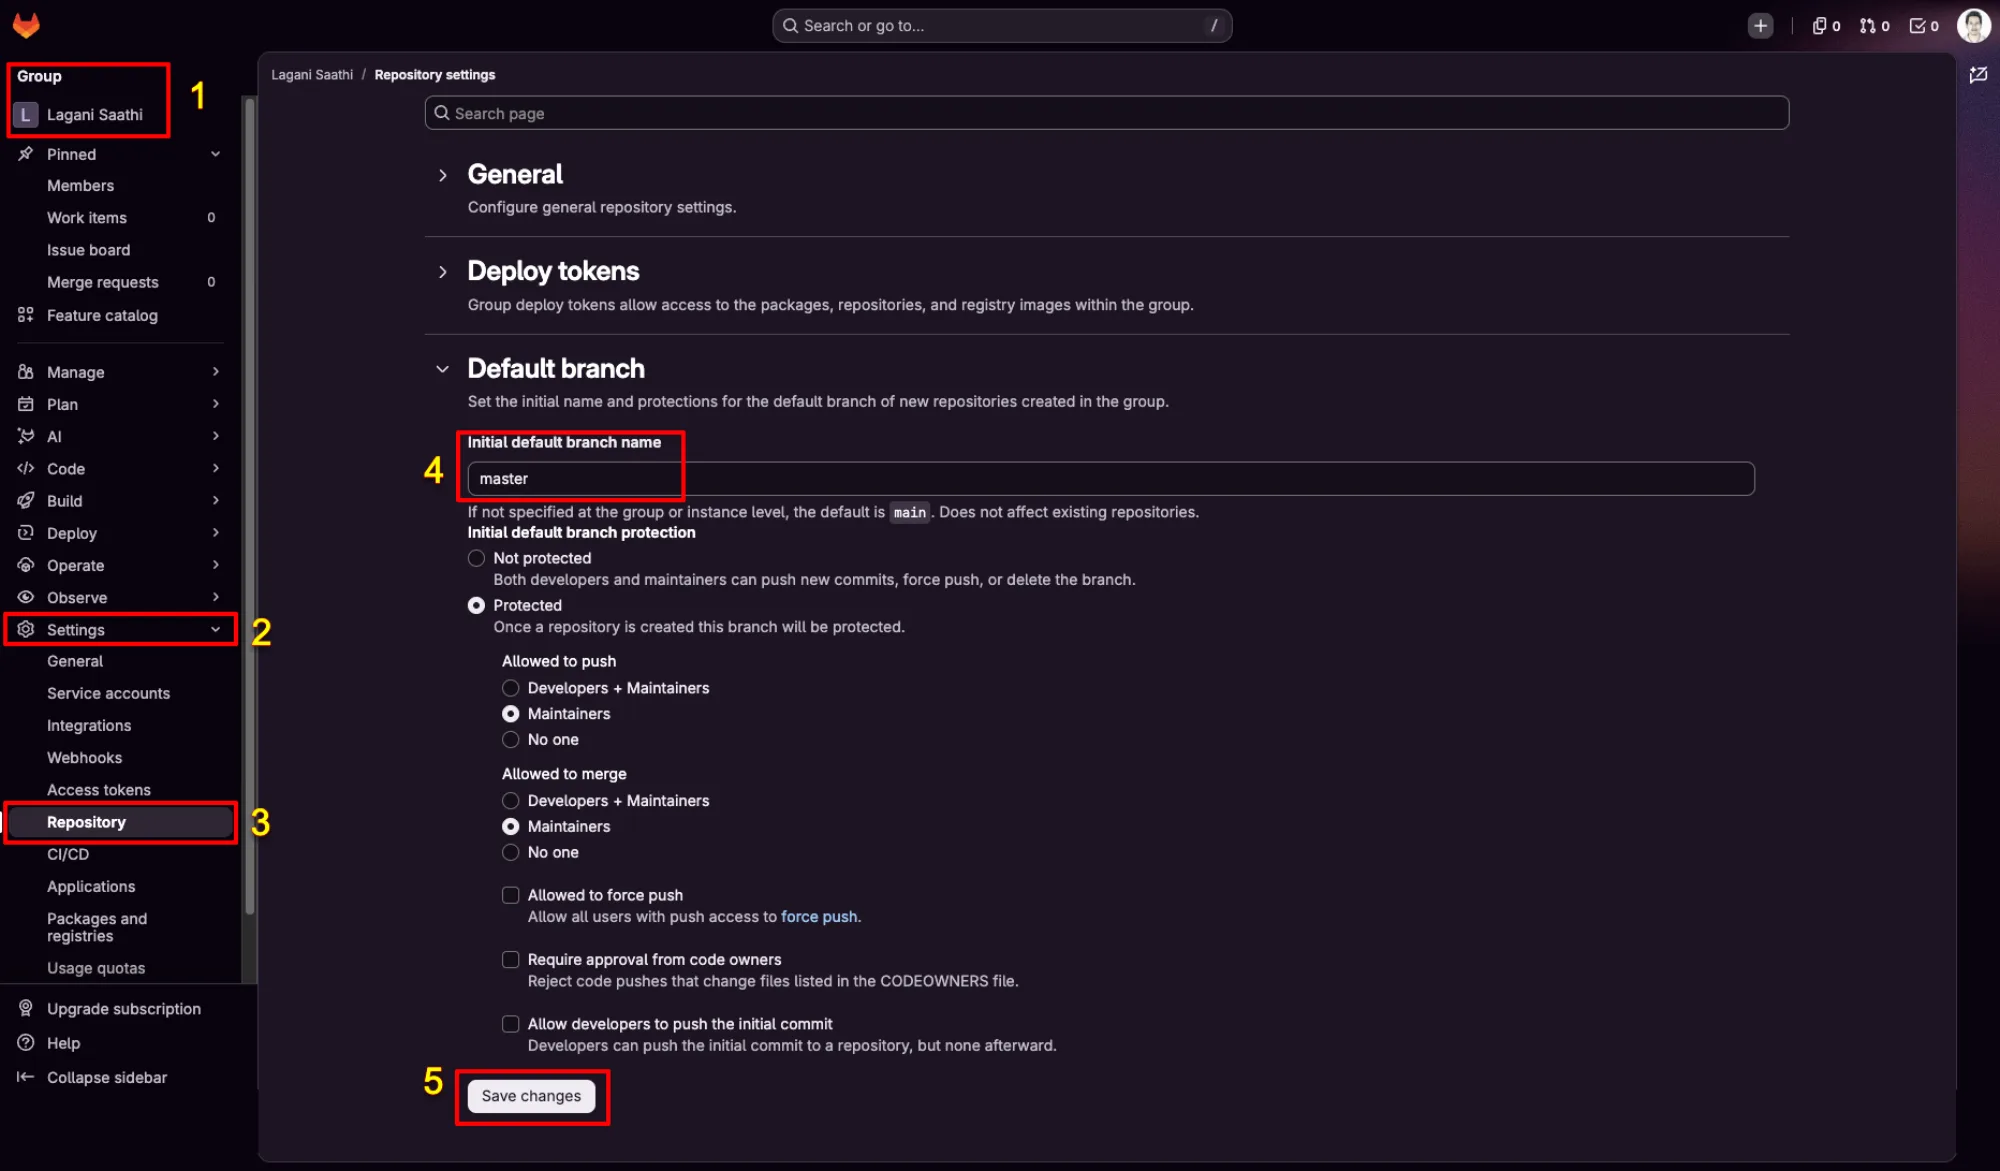Click the Search or go to bar
The image size is (2000, 1171).
[1001, 26]
